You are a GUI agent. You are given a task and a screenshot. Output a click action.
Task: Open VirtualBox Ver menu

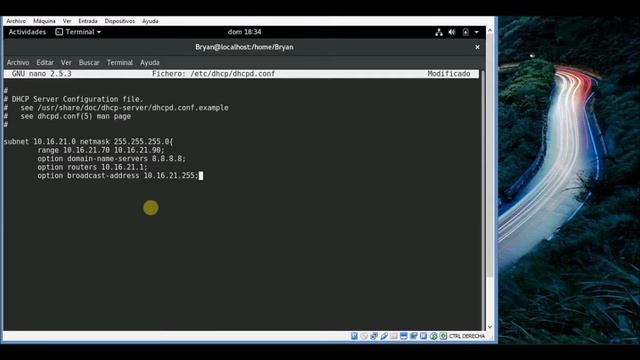pyautogui.click(x=67, y=21)
